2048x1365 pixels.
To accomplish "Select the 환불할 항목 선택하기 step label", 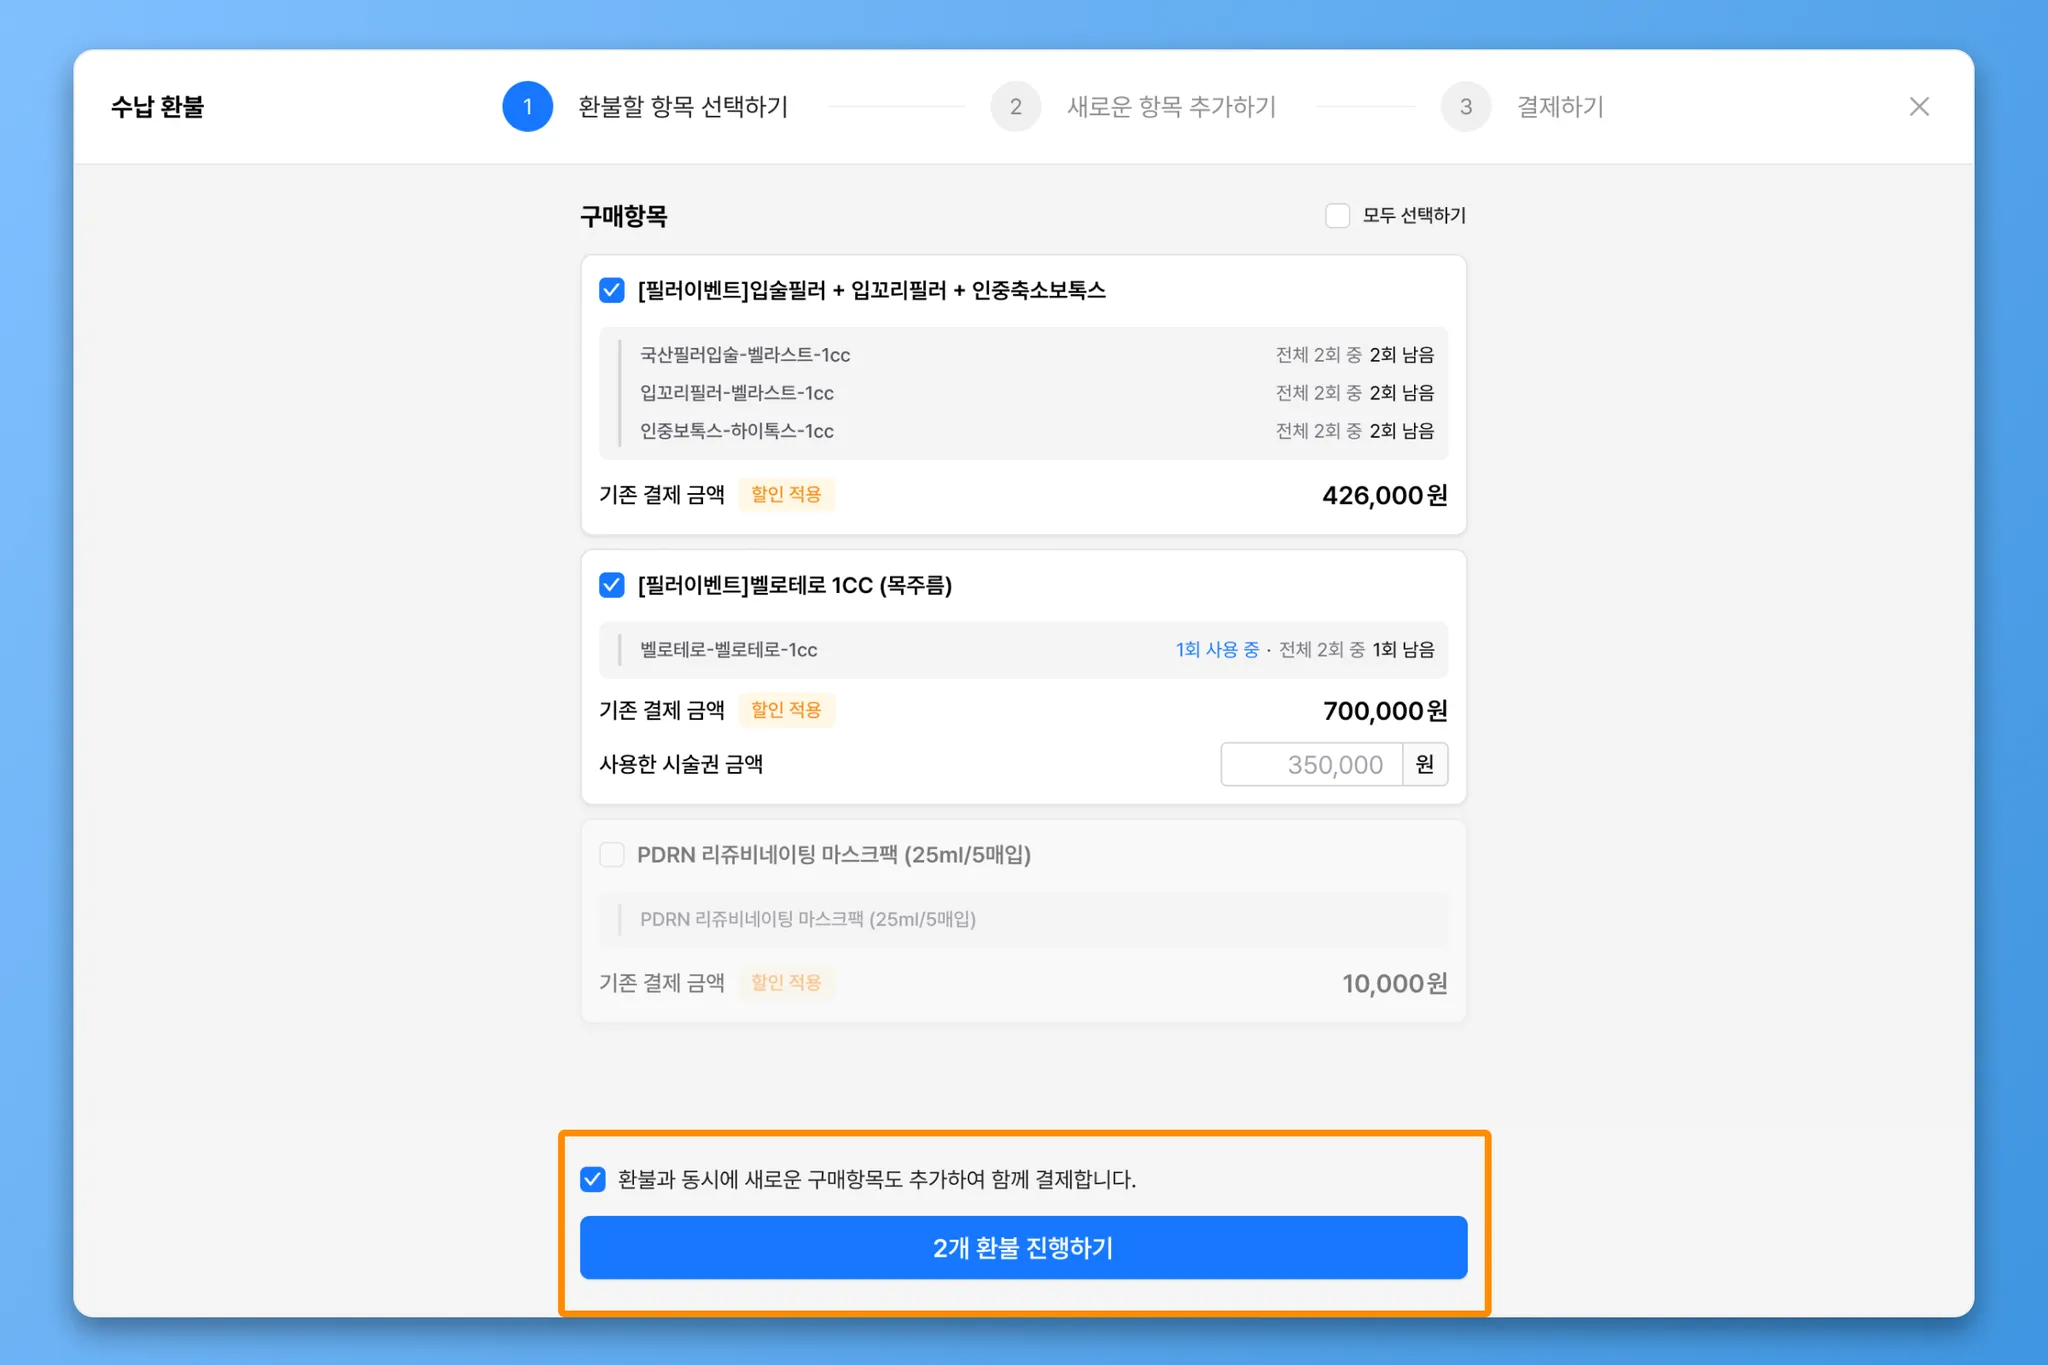I will click(683, 107).
